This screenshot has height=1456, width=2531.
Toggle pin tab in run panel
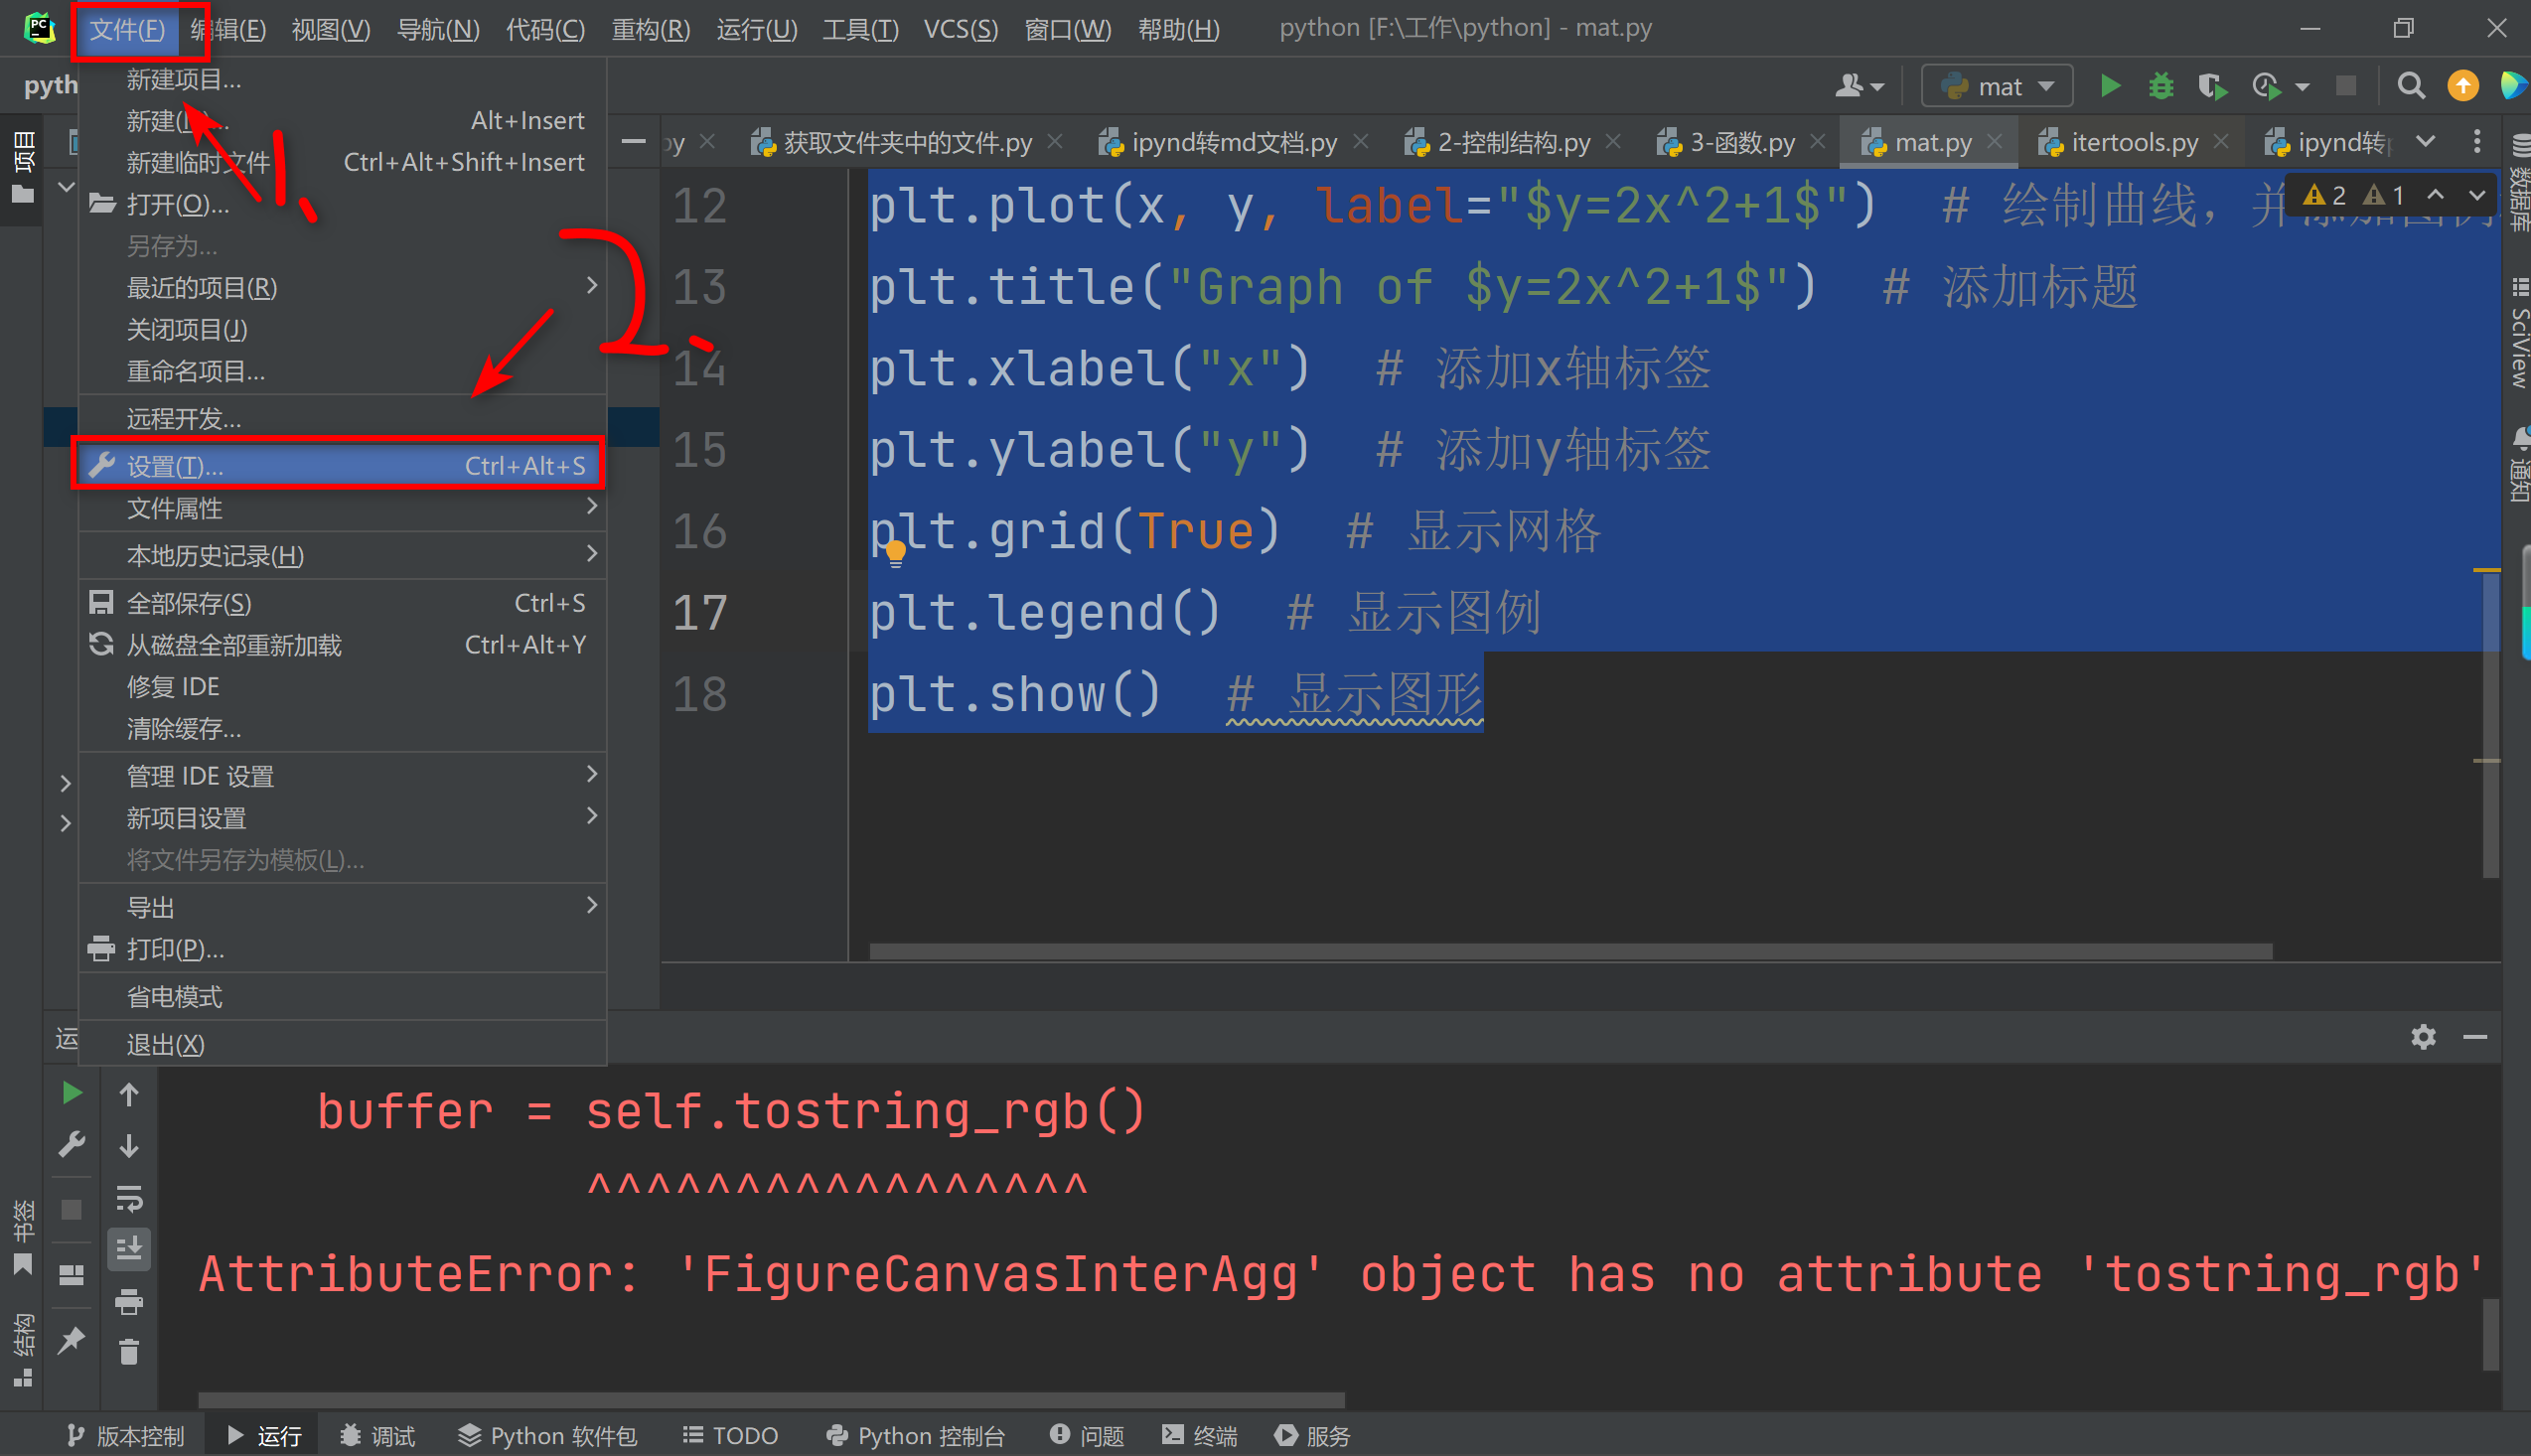71,1340
